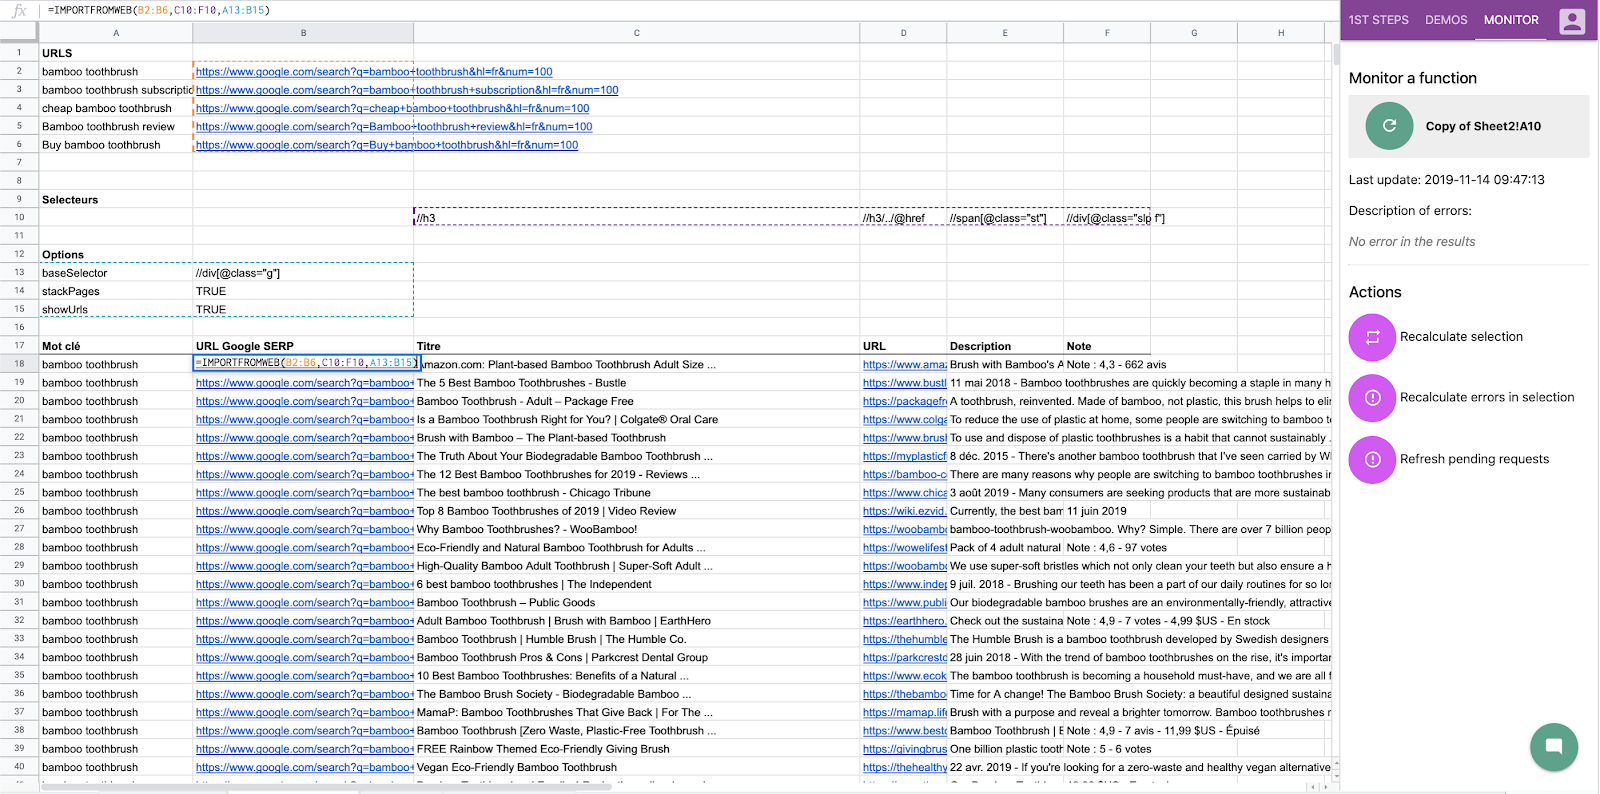Select the "URL Google SERP" header cell
This screenshot has height=794, width=1600.
(303, 346)
